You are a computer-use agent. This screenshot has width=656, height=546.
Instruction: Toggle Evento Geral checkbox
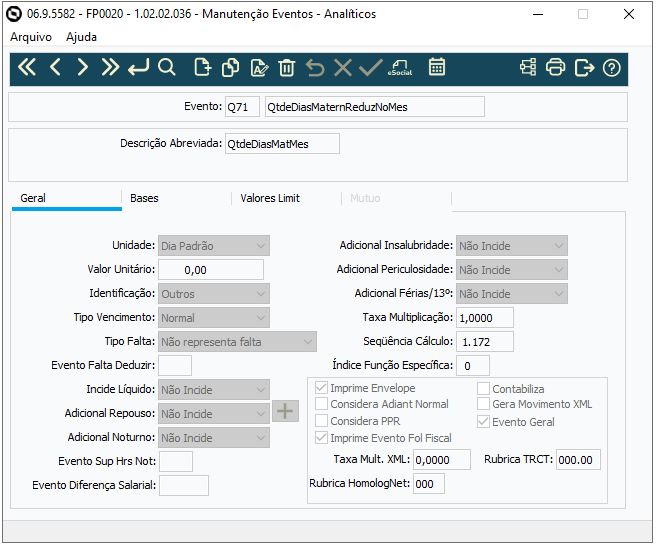point(483,421)
